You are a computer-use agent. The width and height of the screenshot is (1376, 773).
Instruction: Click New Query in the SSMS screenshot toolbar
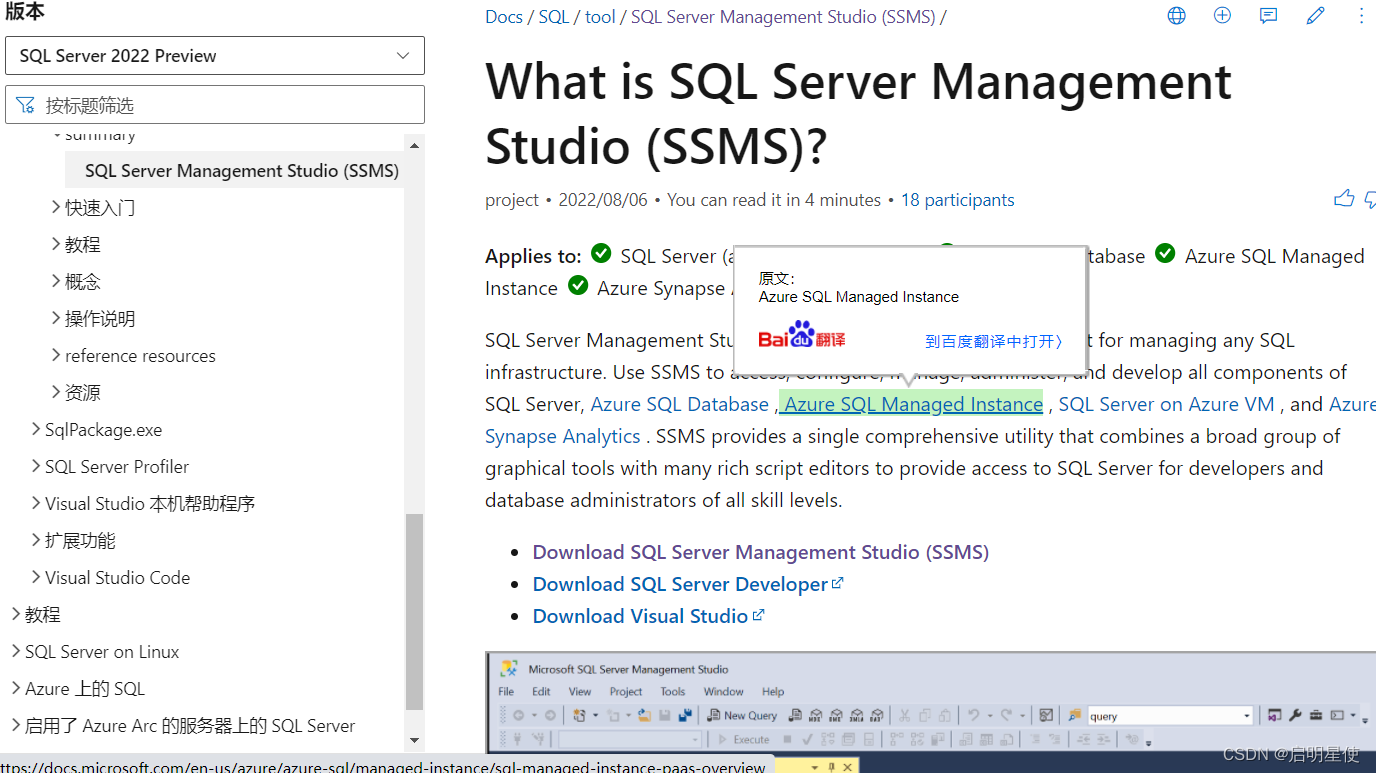tap(742, 716)
